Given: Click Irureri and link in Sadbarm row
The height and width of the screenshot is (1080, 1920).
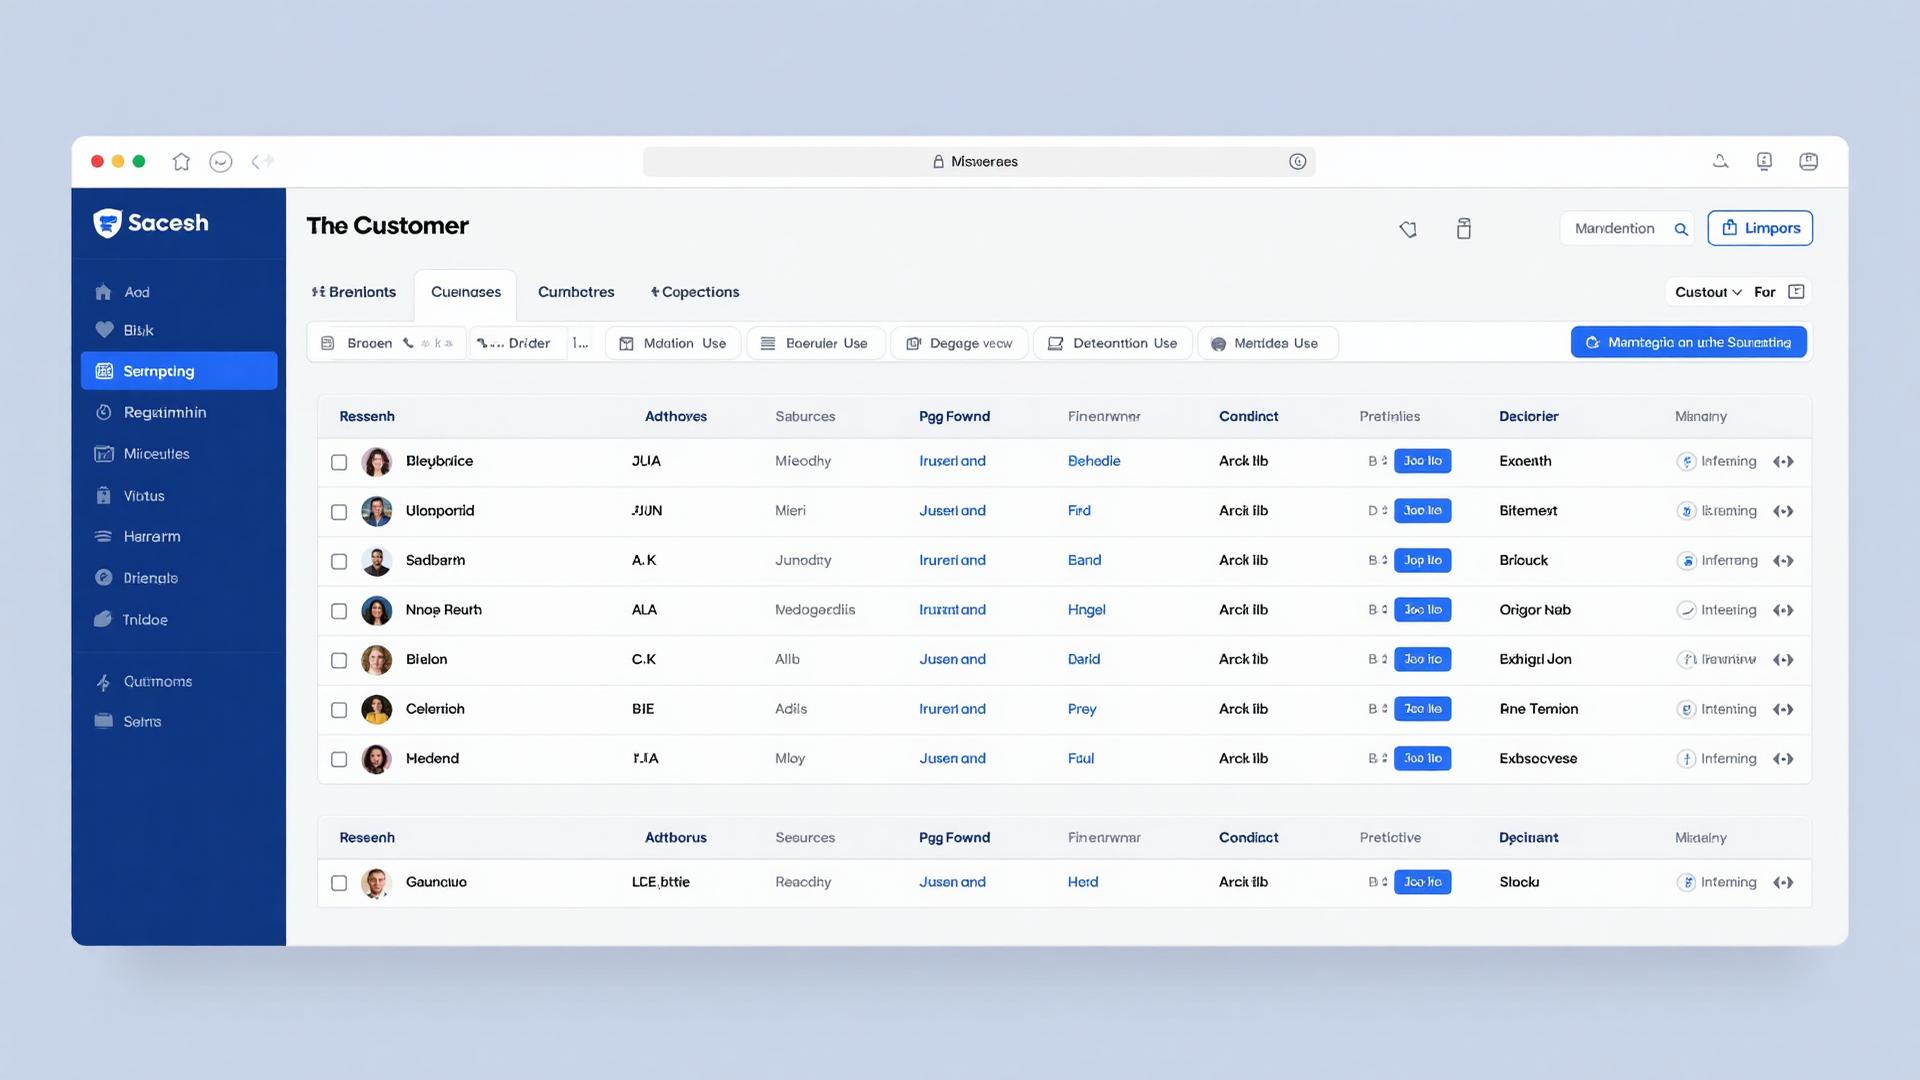Looking at the screenshot, I should click(952, 560).
